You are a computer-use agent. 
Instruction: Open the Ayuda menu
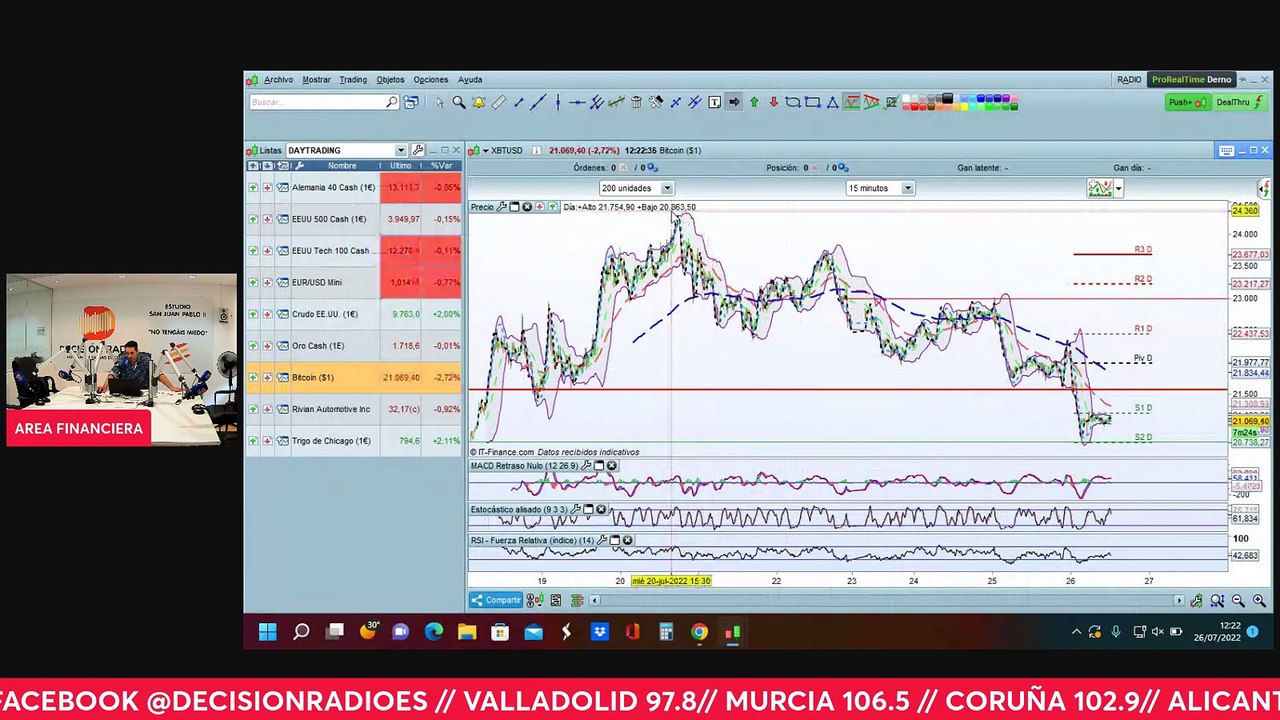point(470,80)
